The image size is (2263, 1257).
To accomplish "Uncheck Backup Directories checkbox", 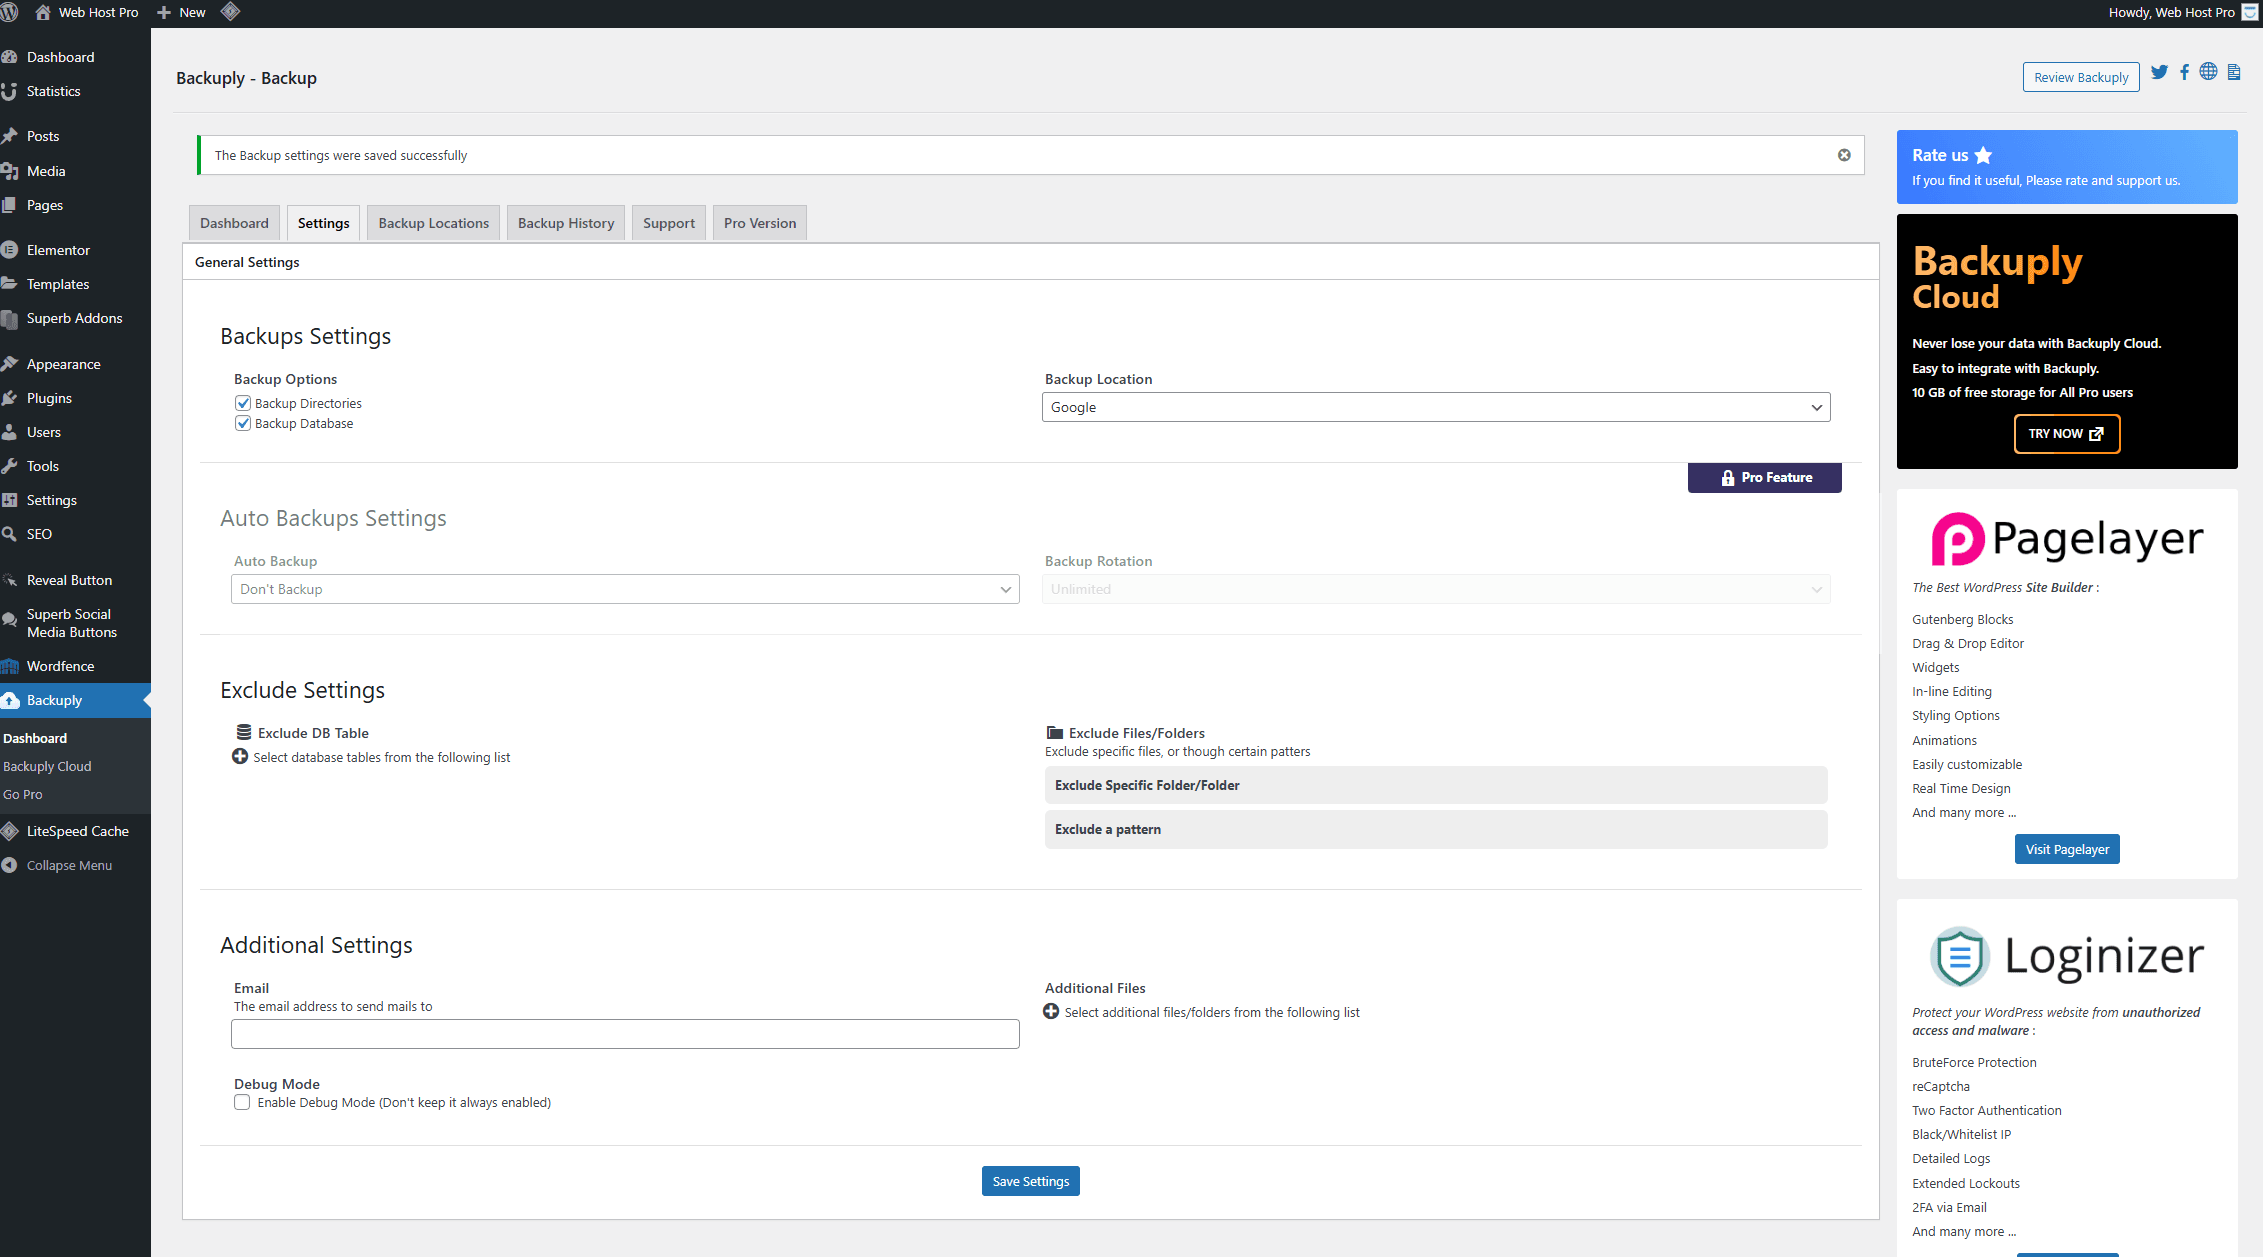I will (243, 403).
